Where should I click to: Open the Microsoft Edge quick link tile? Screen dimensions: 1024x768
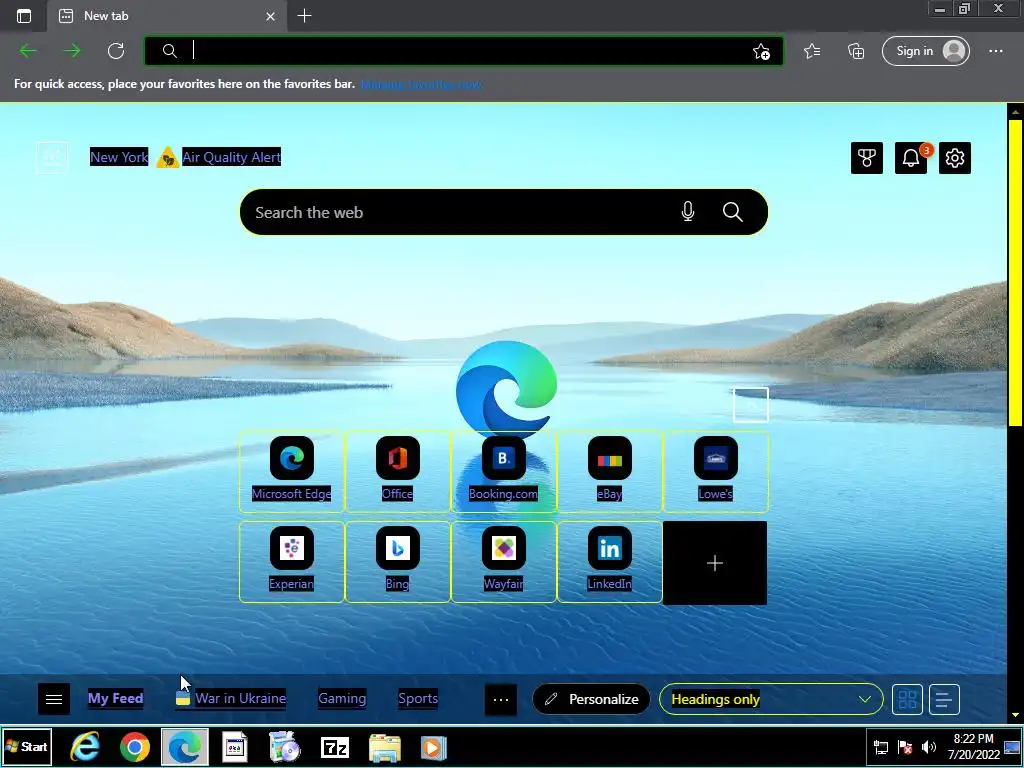point(291,472)
